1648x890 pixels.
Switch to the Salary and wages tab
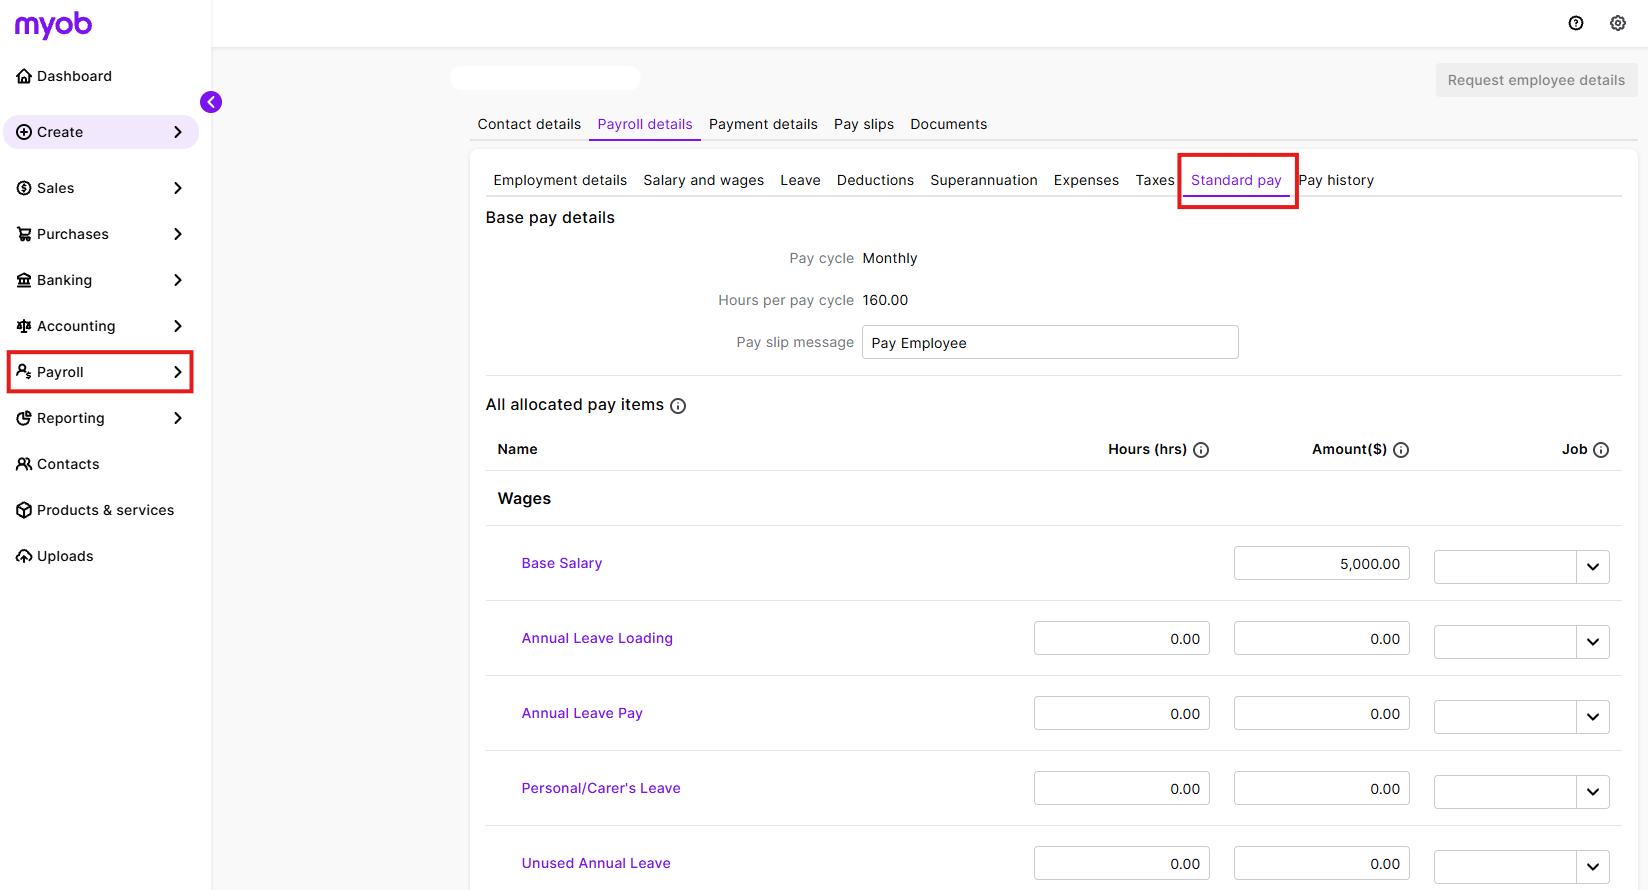703,180
